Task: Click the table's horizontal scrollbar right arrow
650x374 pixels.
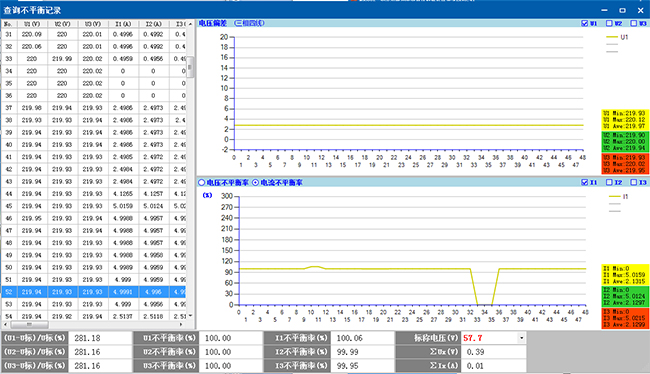Action: (x=182, y=324)
